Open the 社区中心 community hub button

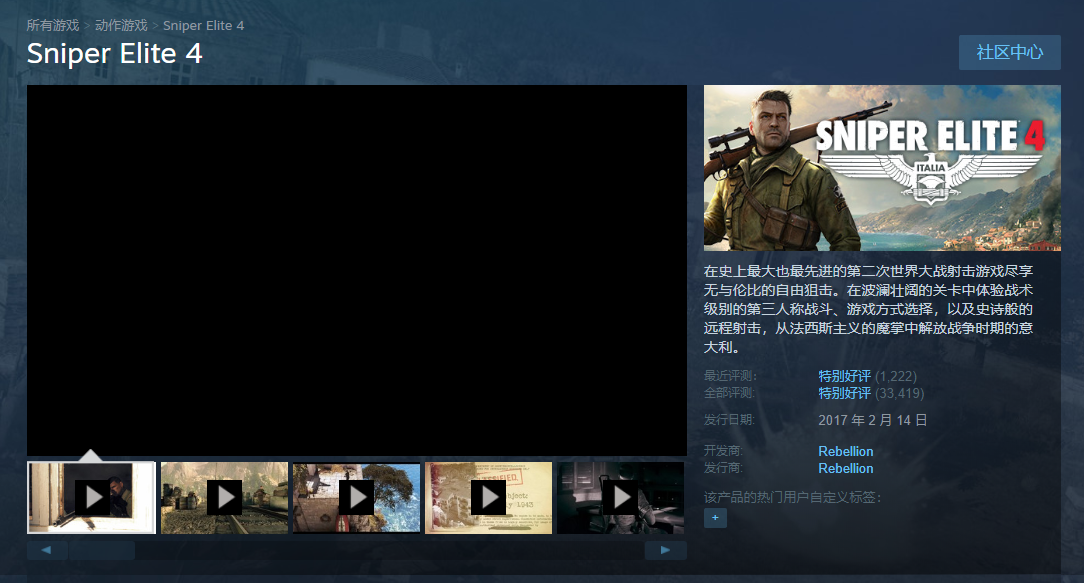pyautogui.click(x=1009, y=53)
